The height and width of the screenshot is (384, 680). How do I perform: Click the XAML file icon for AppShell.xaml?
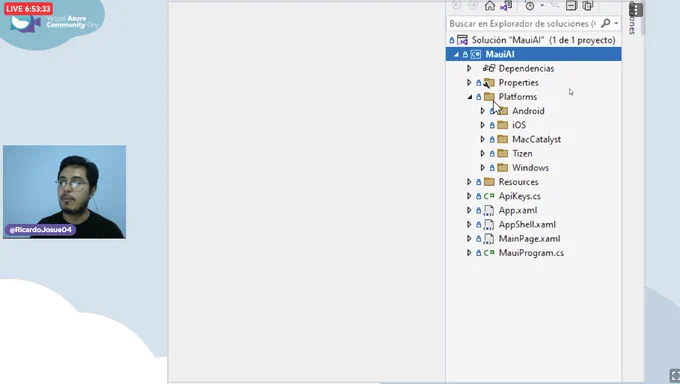pyautogui.click(x=489, y=225)
